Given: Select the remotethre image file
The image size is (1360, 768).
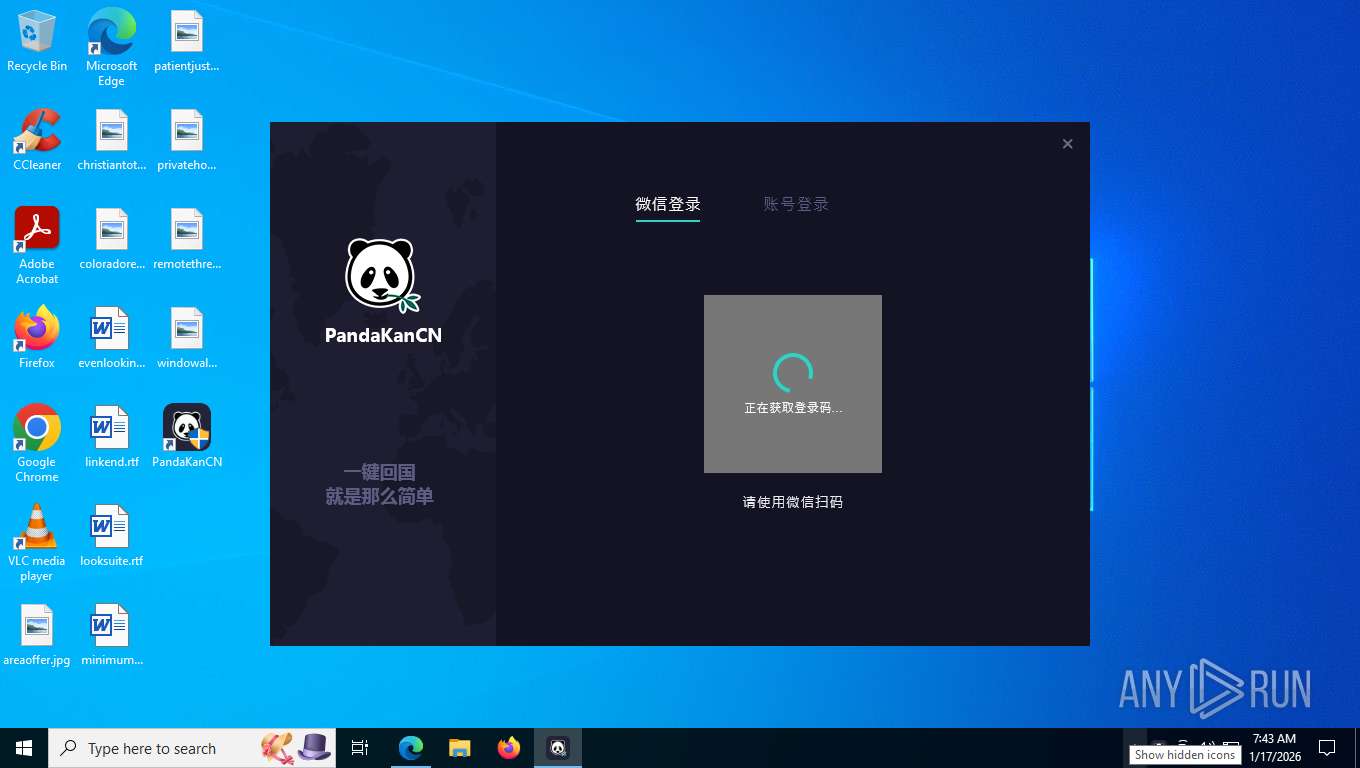Looking at the screenshot, I should click(187, 239).
